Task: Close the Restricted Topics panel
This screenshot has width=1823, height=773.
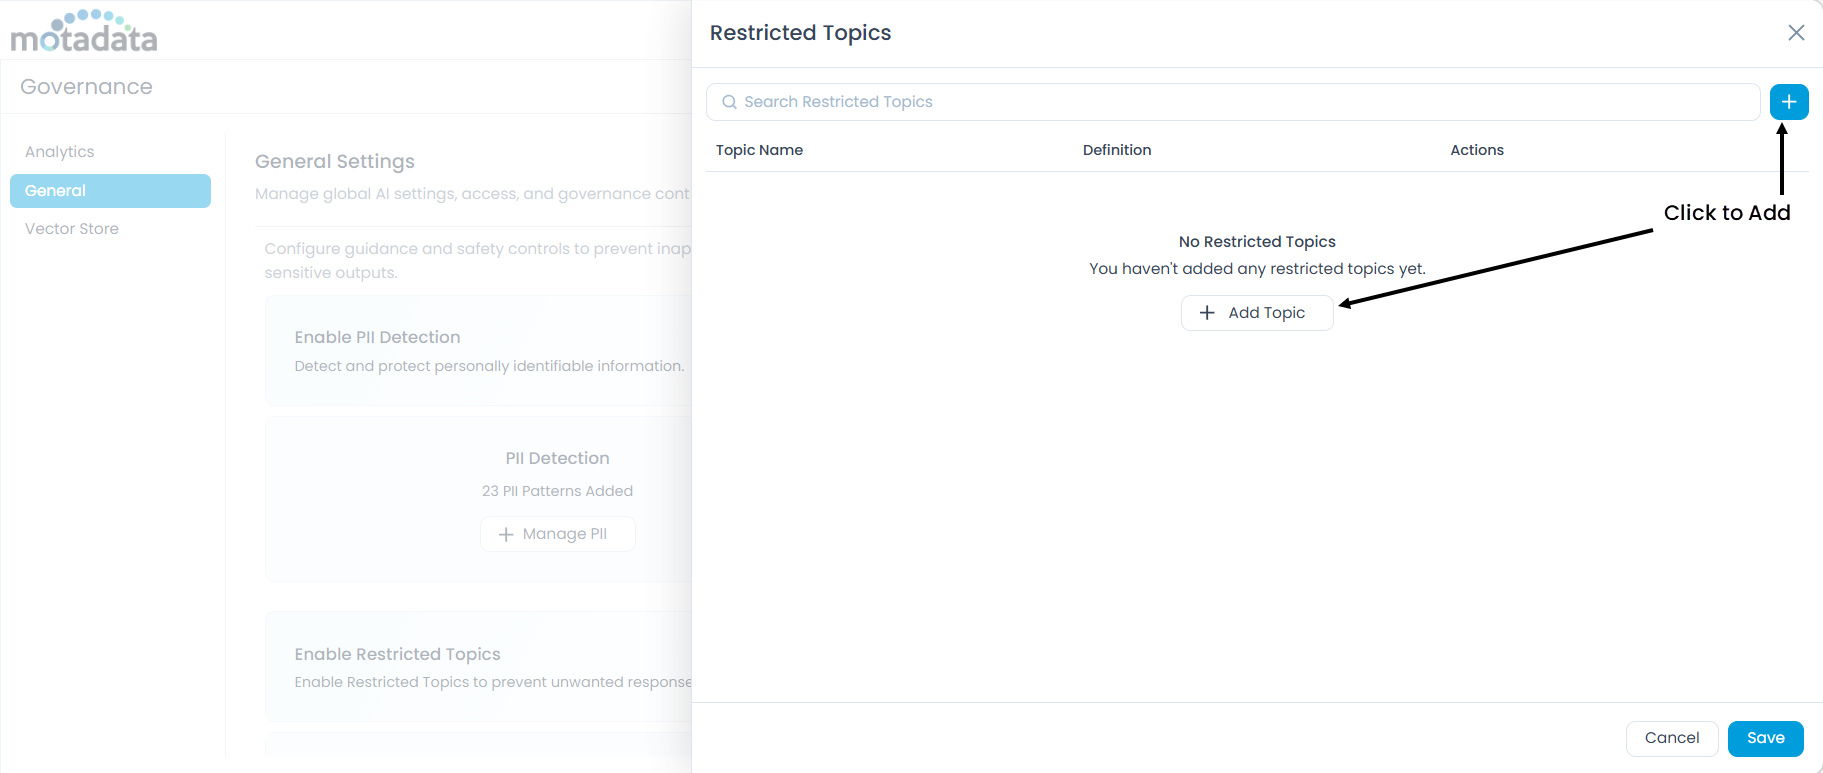Action: pyautogui.click(x=1796, y=33)
